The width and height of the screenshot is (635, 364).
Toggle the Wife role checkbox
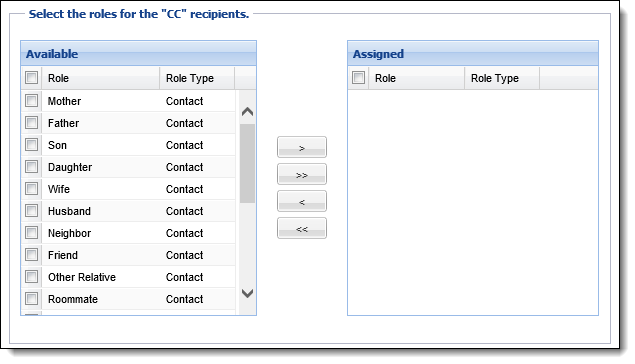32,188
